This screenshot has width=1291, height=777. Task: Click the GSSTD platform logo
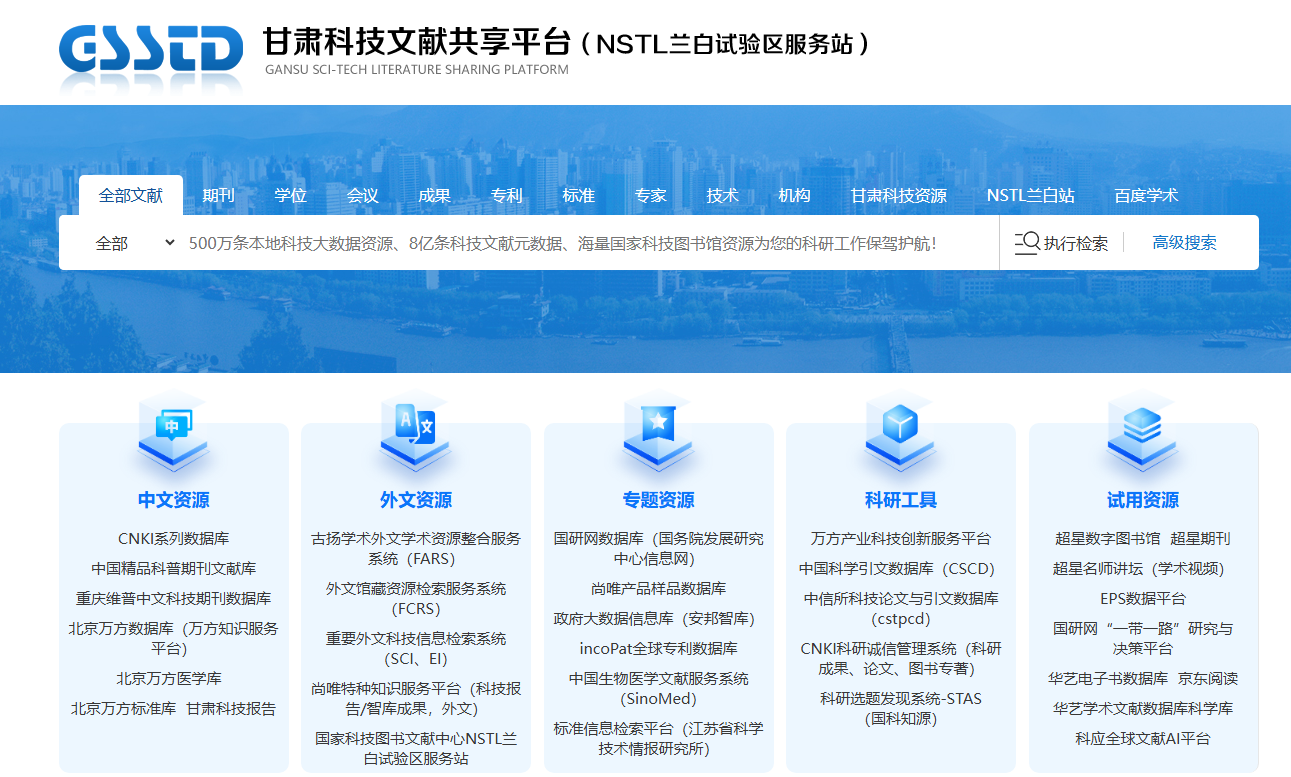pyautogui.click(x=150, y=50)
